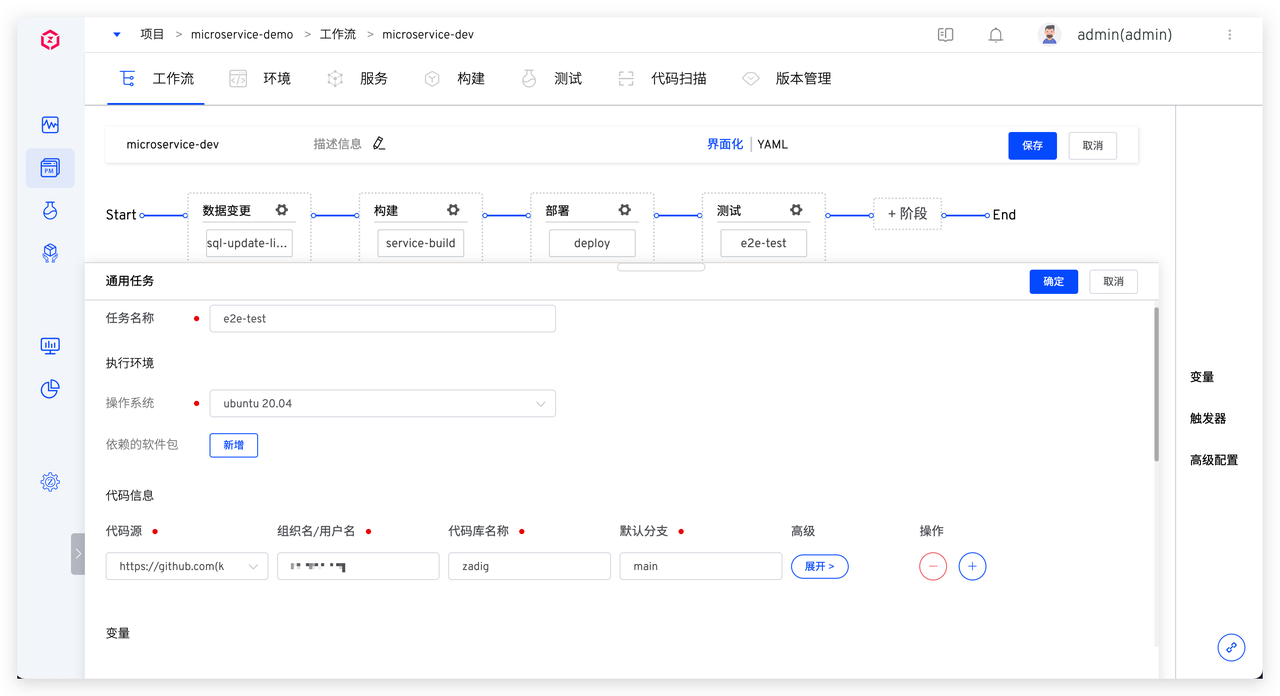The image size is (1280, 696).
Task: Click the task panel vertical scrollbar
Action: [x=1156, y=385]
